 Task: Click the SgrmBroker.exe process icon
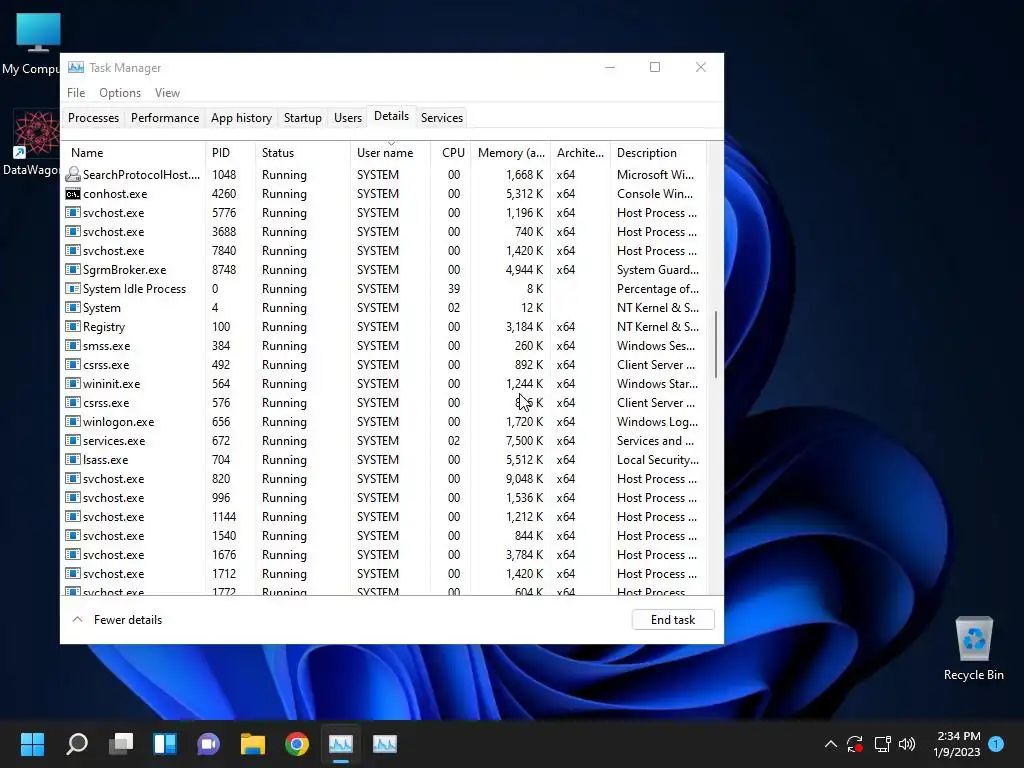73,270
